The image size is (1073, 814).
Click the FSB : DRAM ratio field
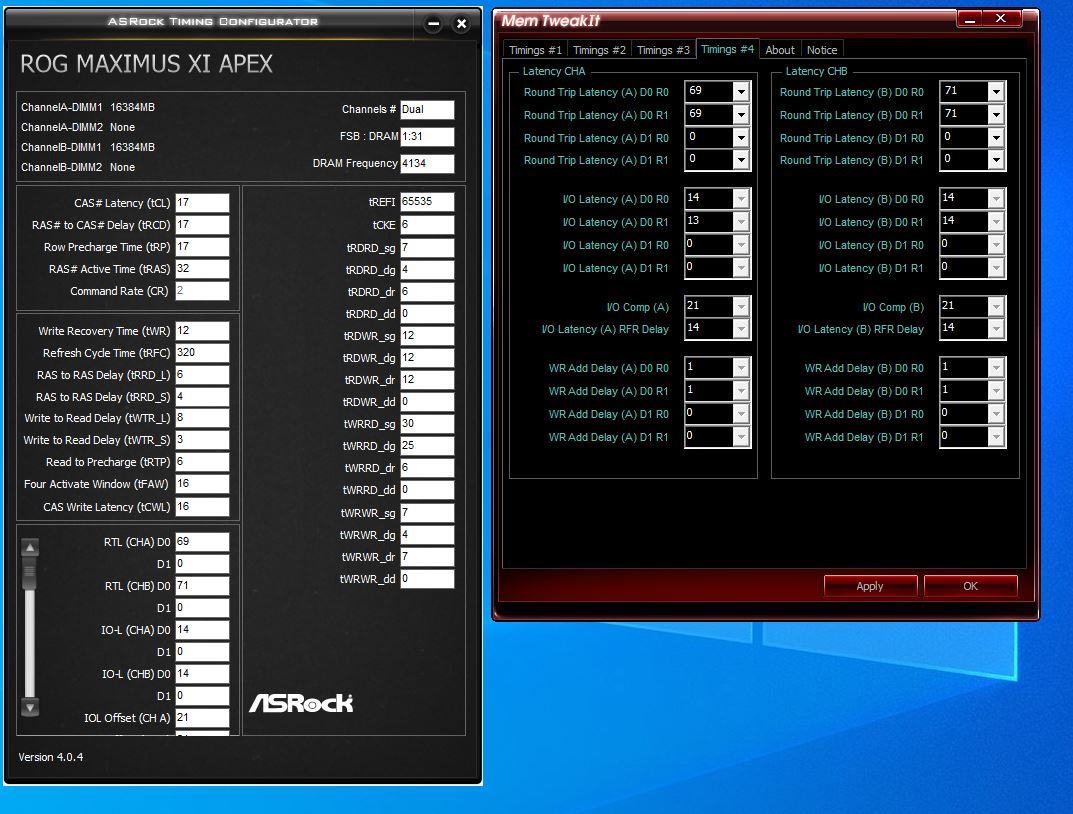click(x=427, y=136)
